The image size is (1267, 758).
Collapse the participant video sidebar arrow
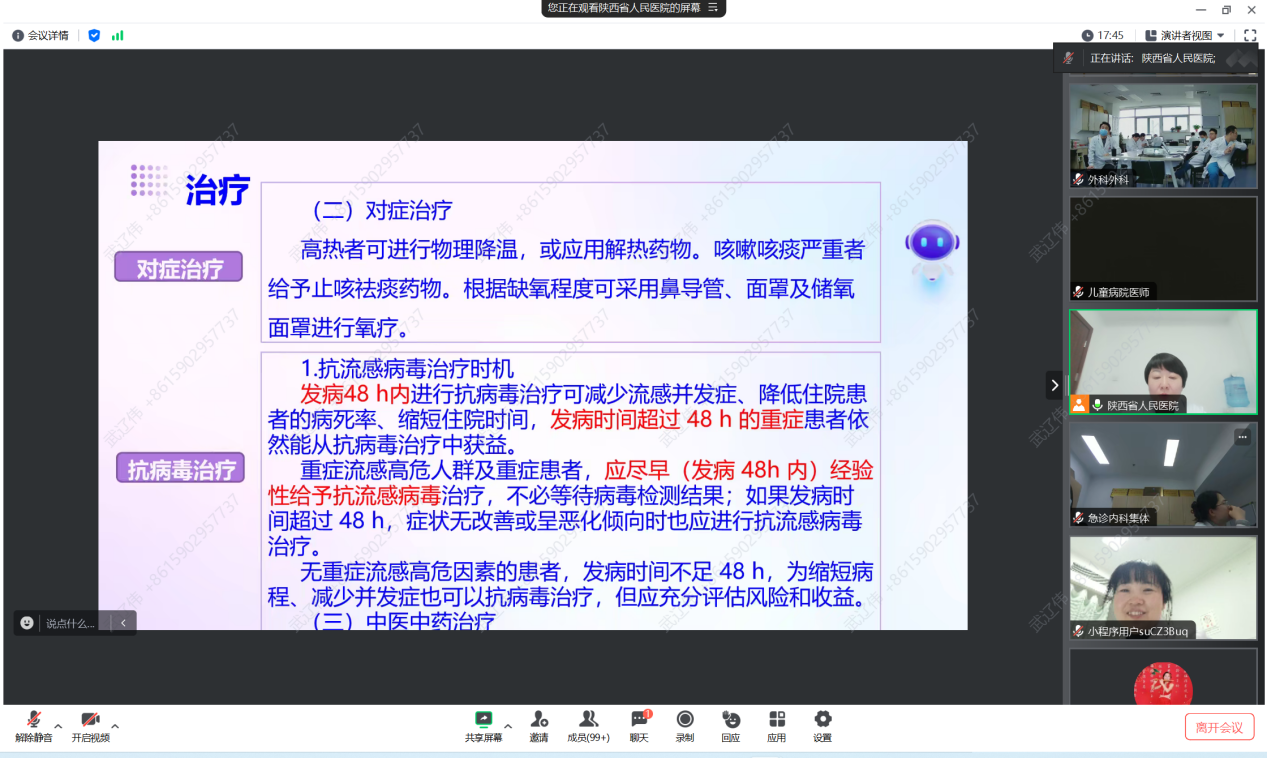click(x=1055, y=383)
